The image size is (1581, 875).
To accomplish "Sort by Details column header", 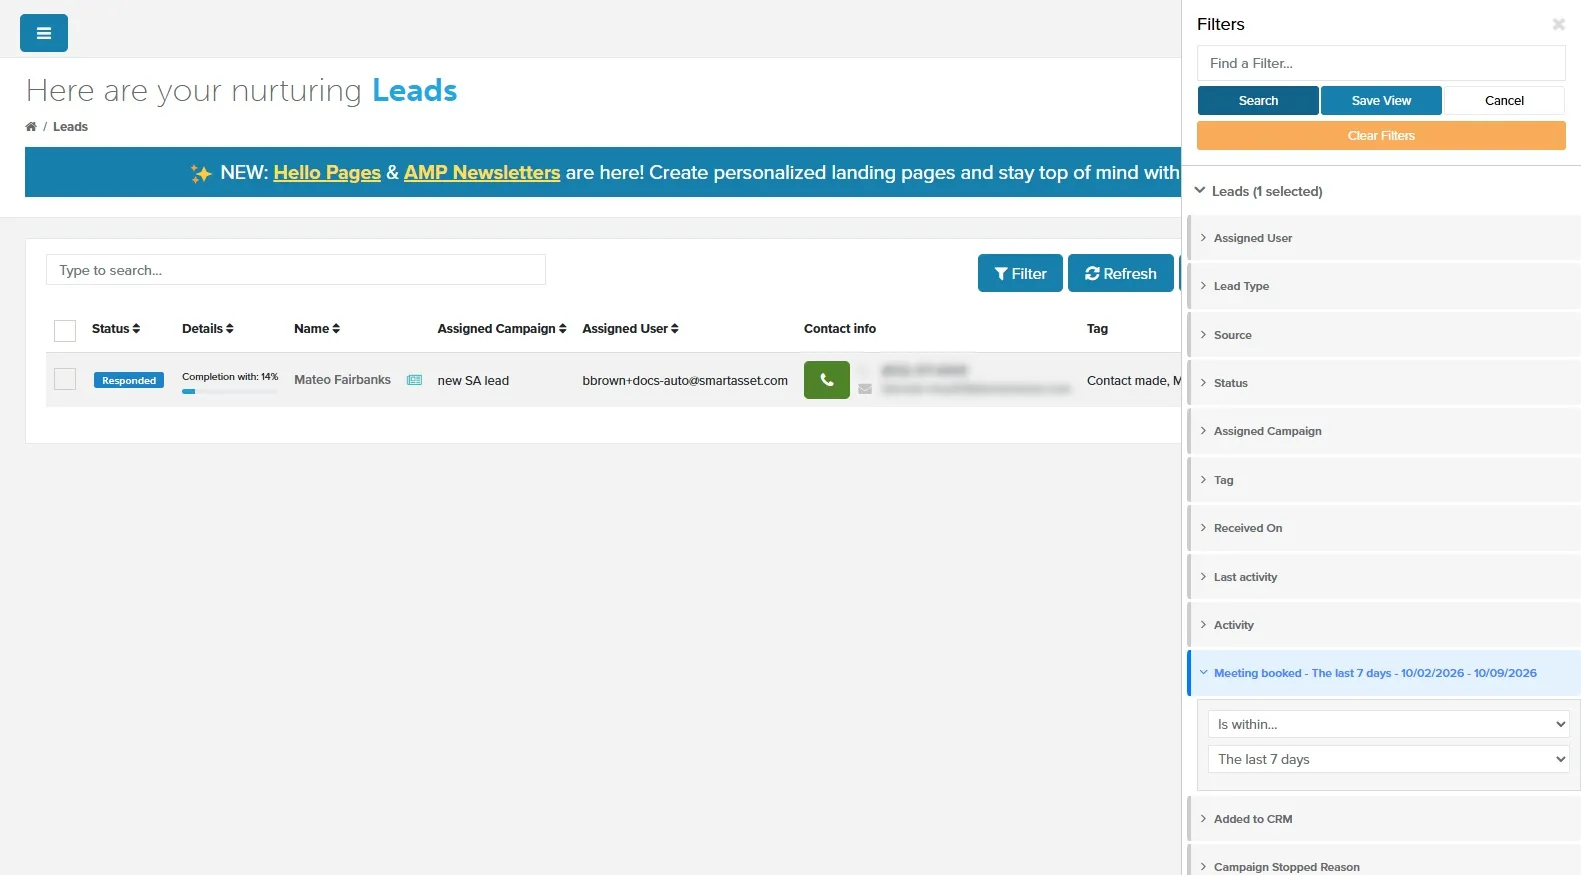I will pos(208,328).
